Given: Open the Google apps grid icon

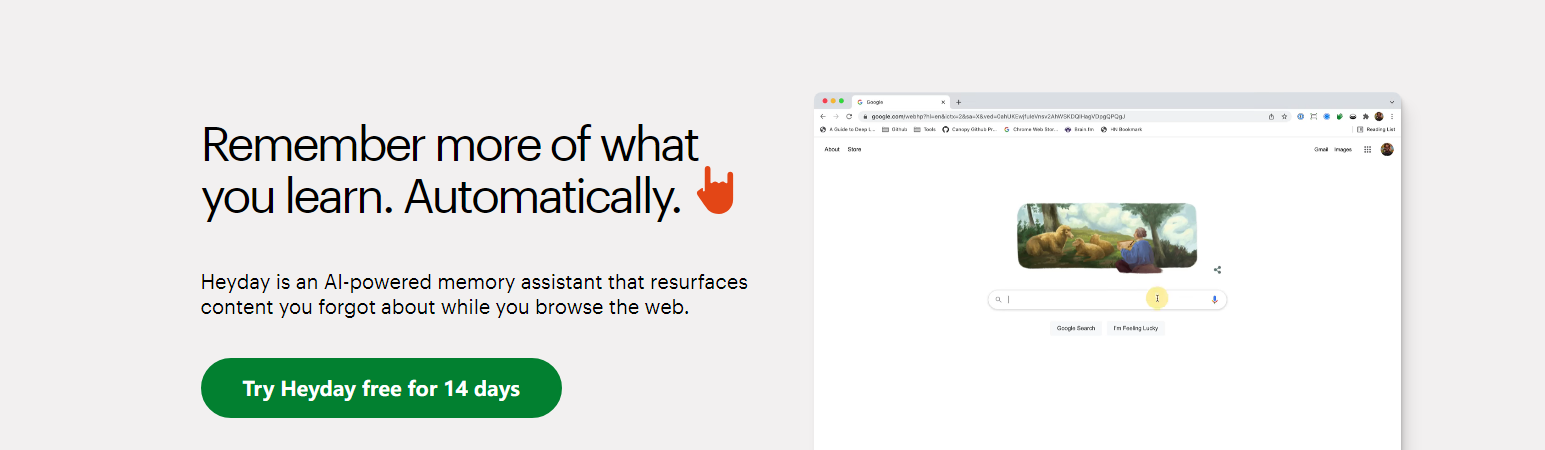Looking at the screenshot, I should tap(1367, 149).
